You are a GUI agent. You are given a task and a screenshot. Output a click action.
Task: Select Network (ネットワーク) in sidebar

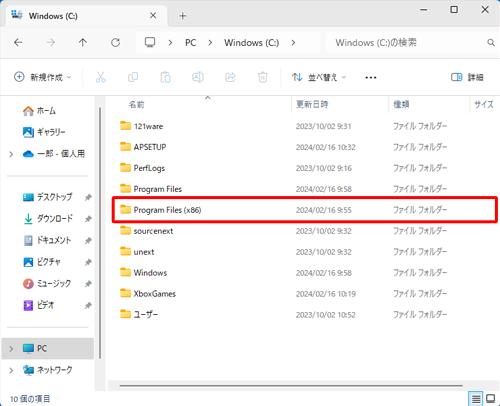pos(47,370)
